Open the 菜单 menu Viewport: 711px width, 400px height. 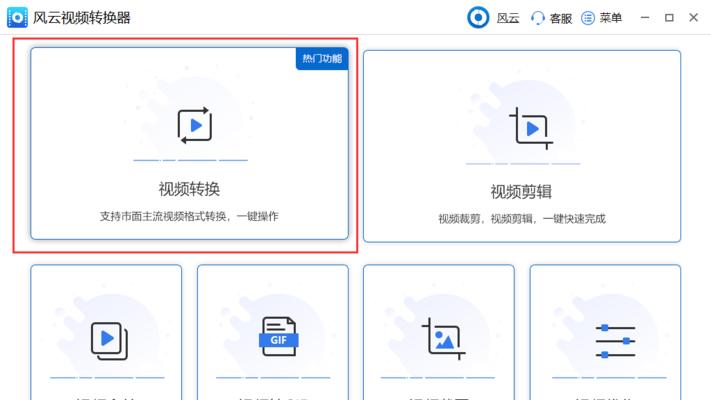(x=610, y=18)
